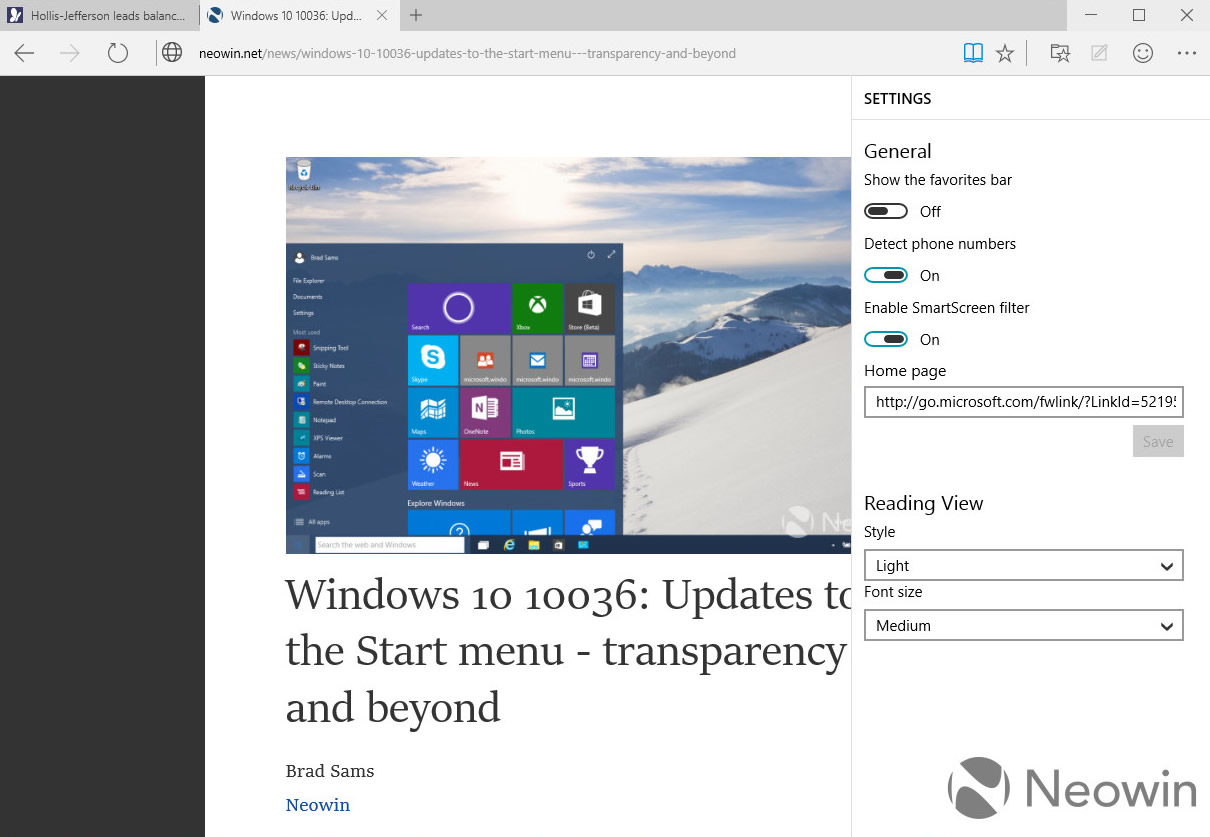Click the article Start menu screenshot

[568, 355]
